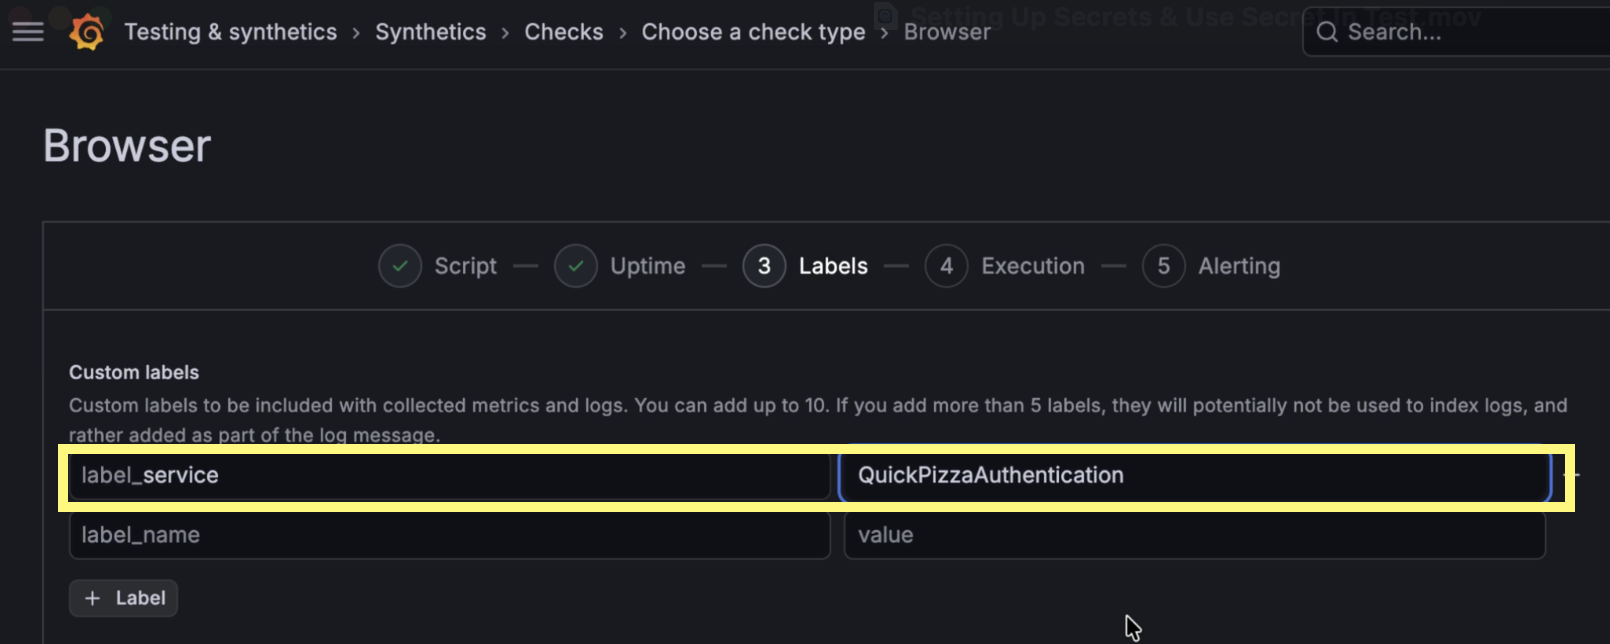Open the Execution configuration step
Screen dimensions: 1610x644
1032,266
